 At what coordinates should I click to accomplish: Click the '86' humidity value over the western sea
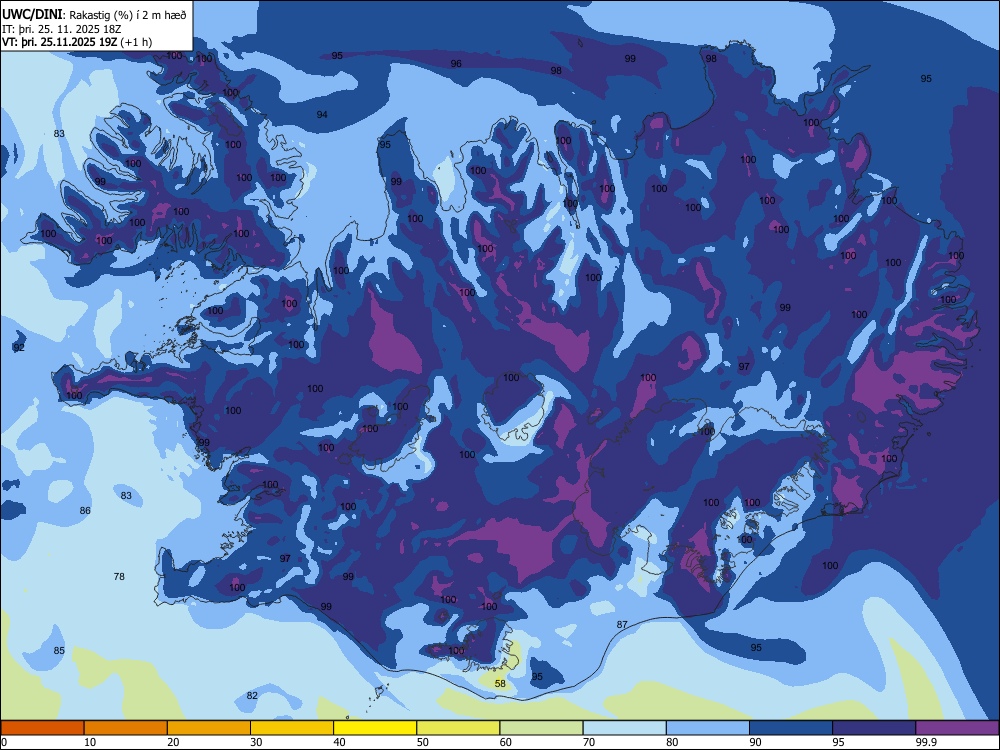pos(85,510)
